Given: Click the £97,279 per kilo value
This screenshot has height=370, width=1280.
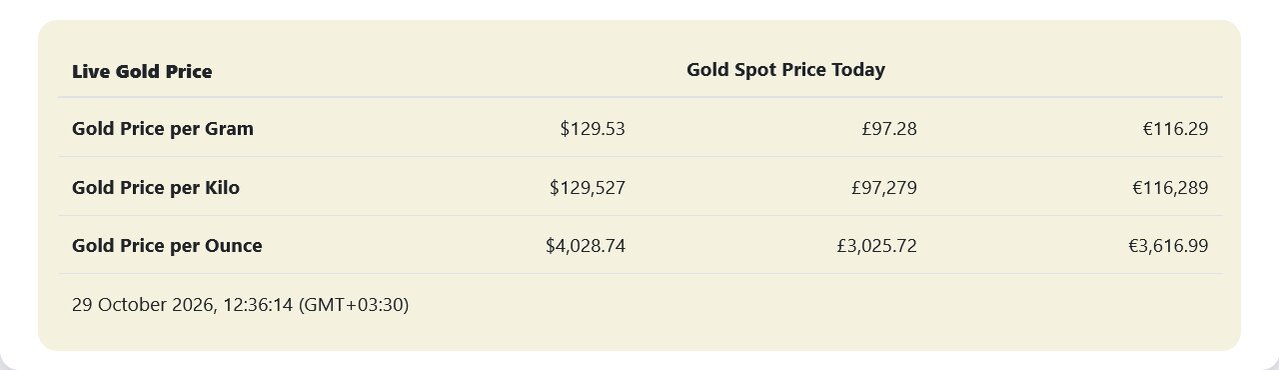Looking at the screenshot, I should 884,187.
